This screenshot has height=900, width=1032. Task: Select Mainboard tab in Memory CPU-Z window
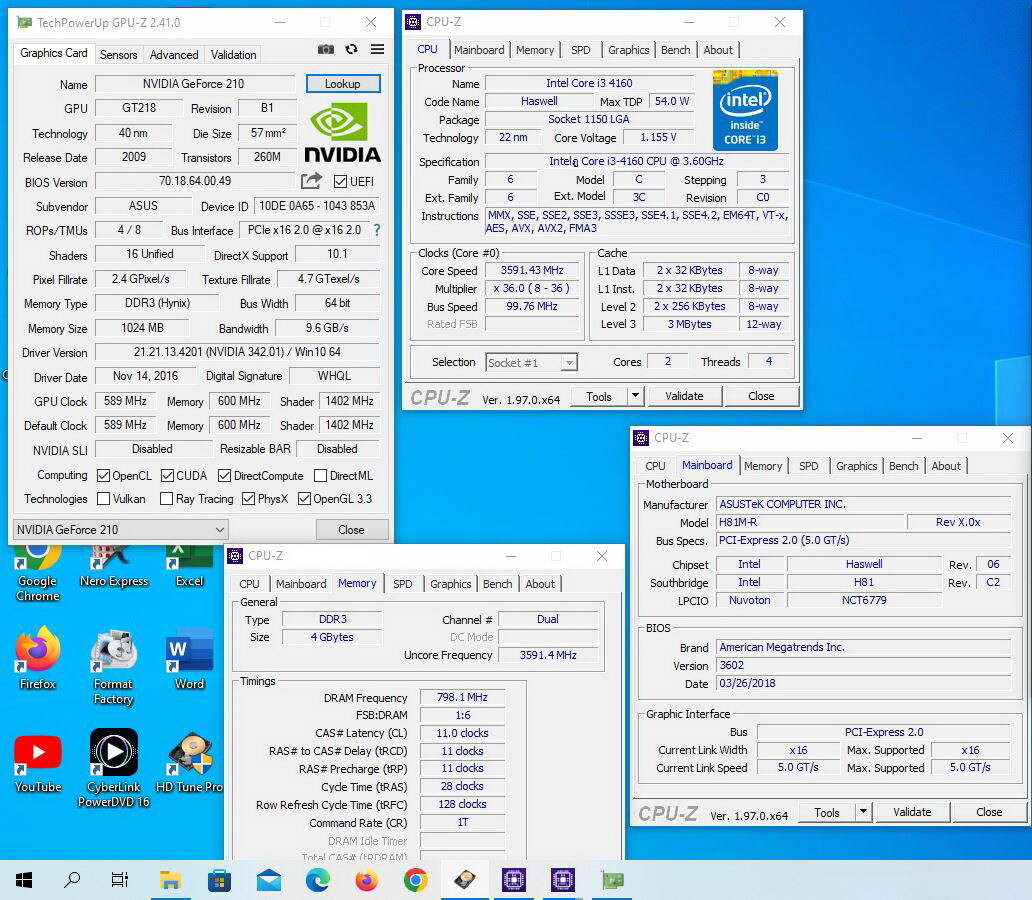[x=301, y=584]
